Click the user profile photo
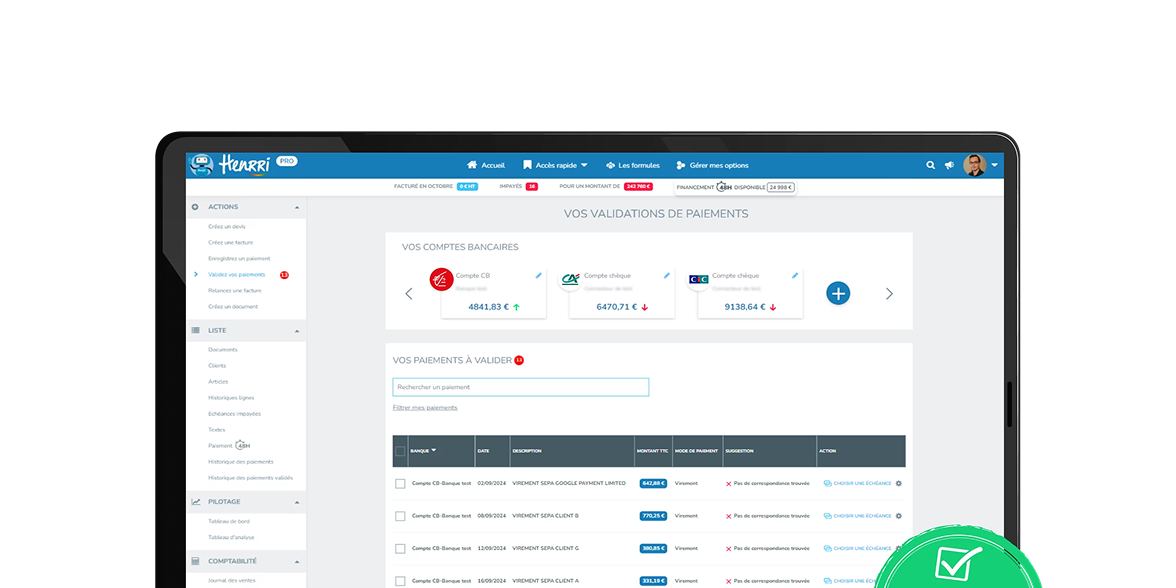1176x588 pixels. (x=974, y=165)
